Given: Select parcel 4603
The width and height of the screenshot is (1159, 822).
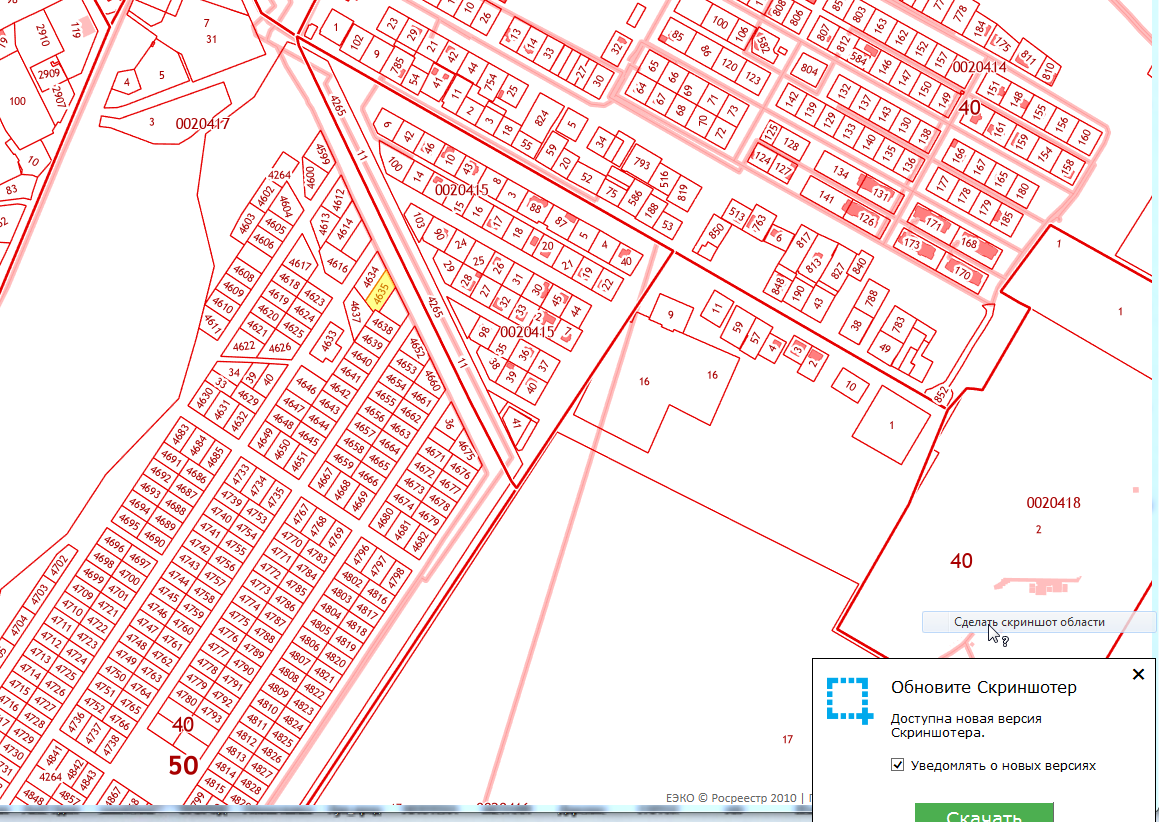Looking at the screenshot, I should (247, 223).
